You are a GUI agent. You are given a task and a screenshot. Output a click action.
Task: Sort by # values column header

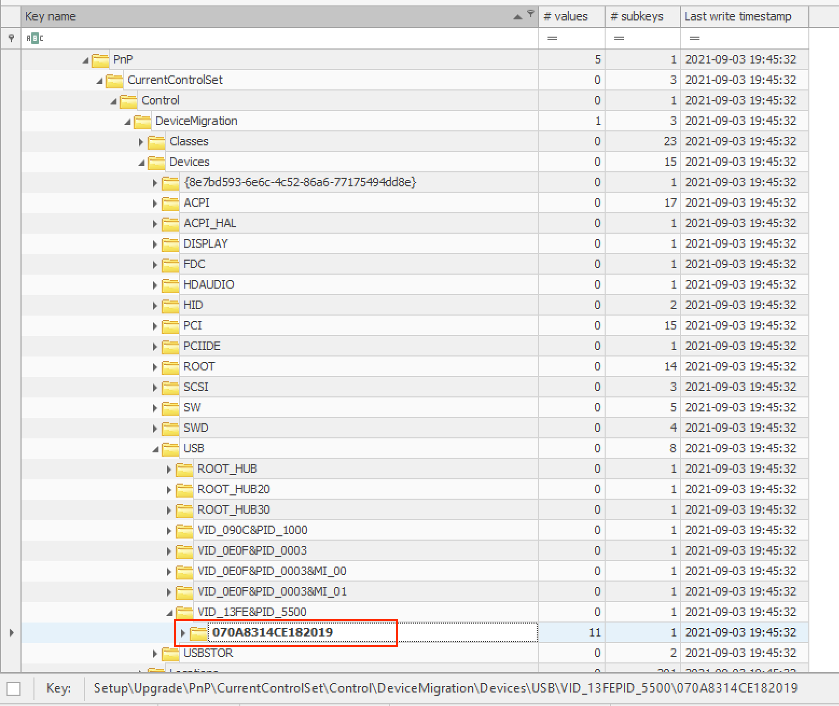(x=571, y=17)
